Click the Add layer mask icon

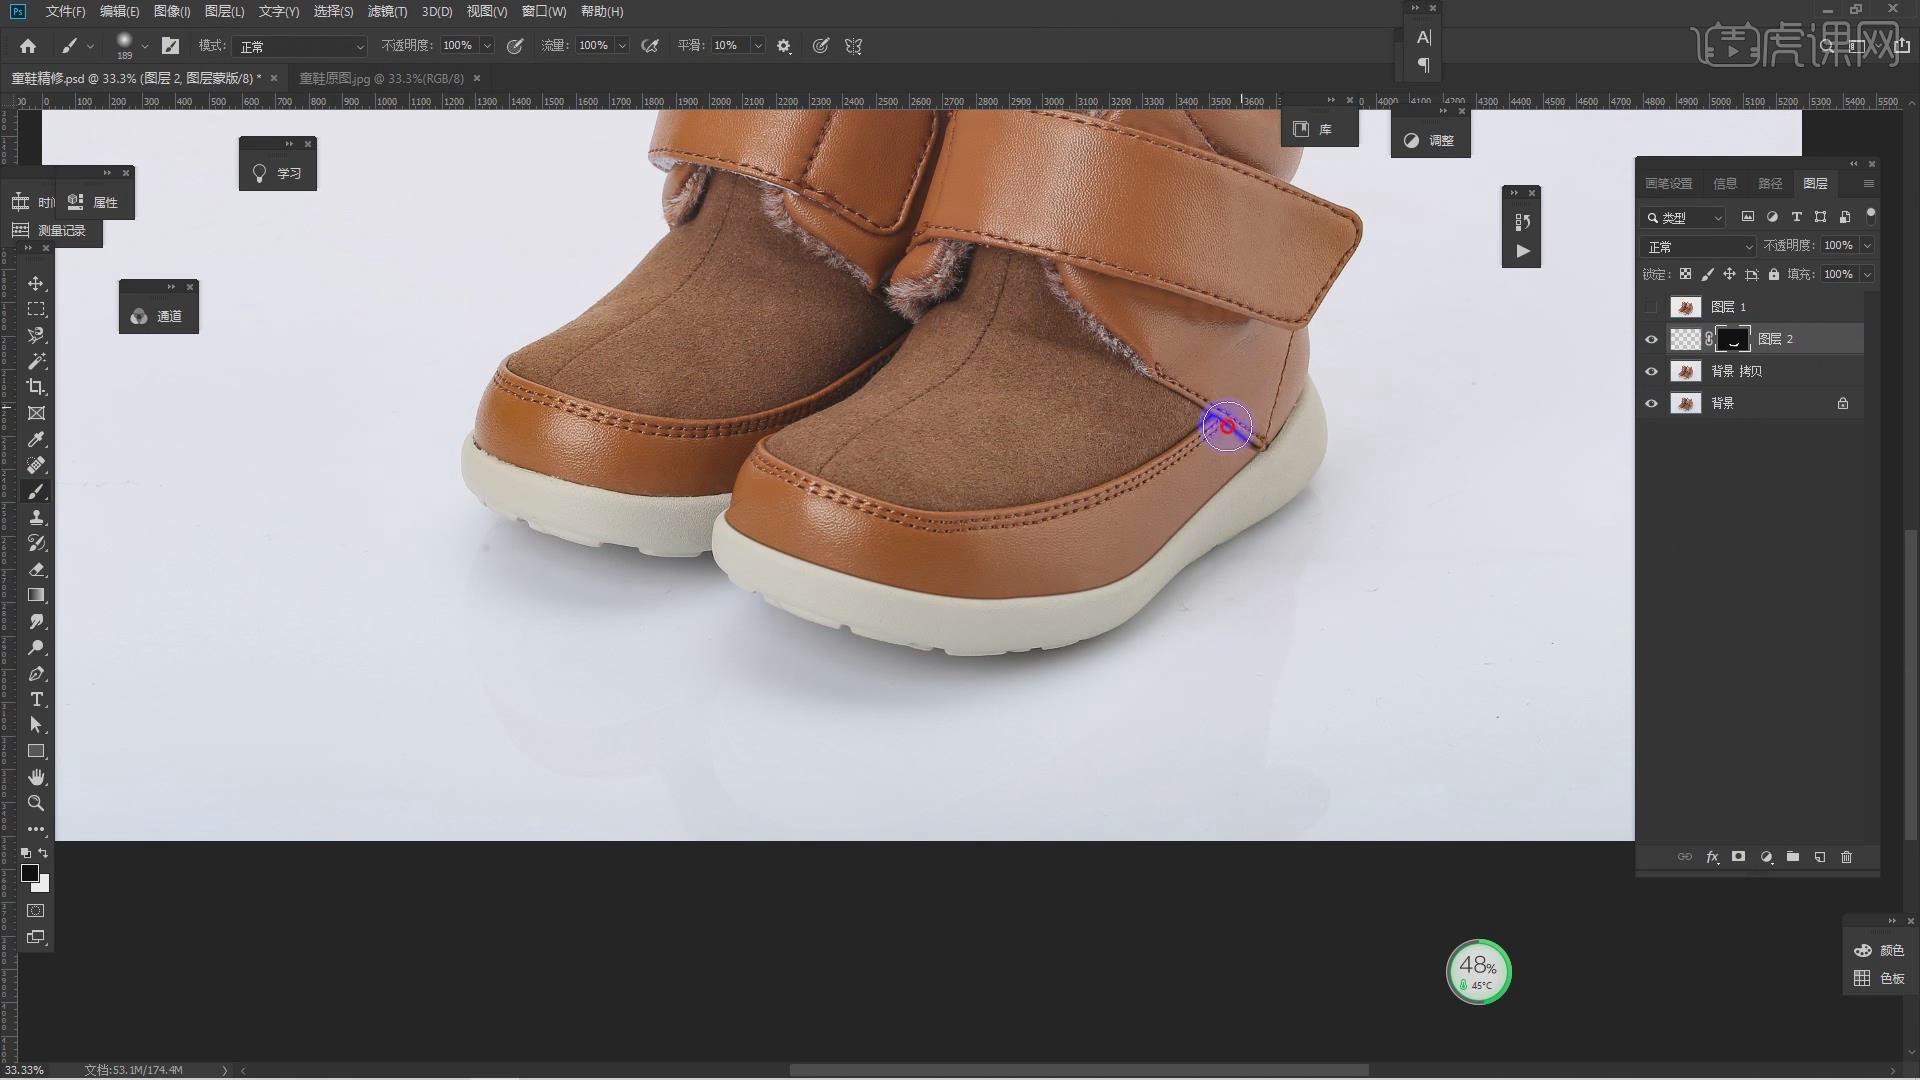[1739, 857]
